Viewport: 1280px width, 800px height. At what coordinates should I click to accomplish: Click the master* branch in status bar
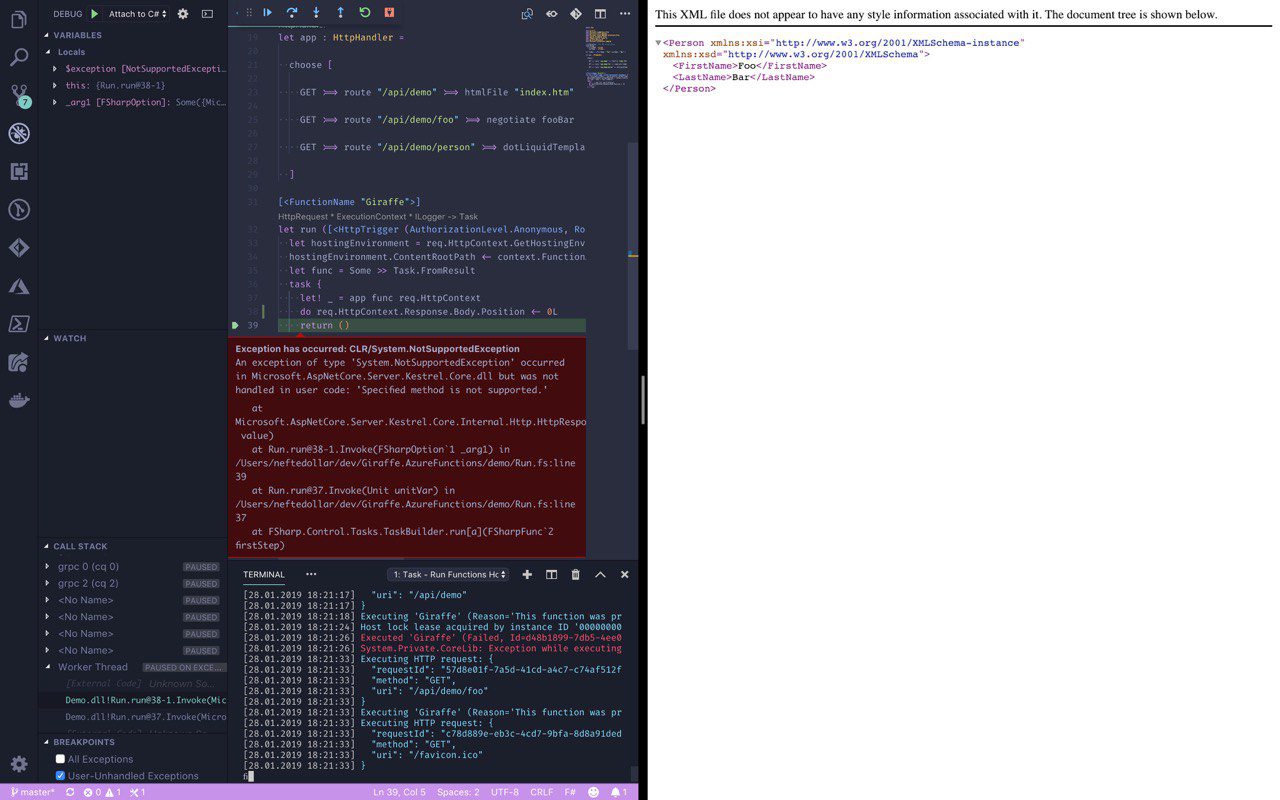tap(33, 792)
